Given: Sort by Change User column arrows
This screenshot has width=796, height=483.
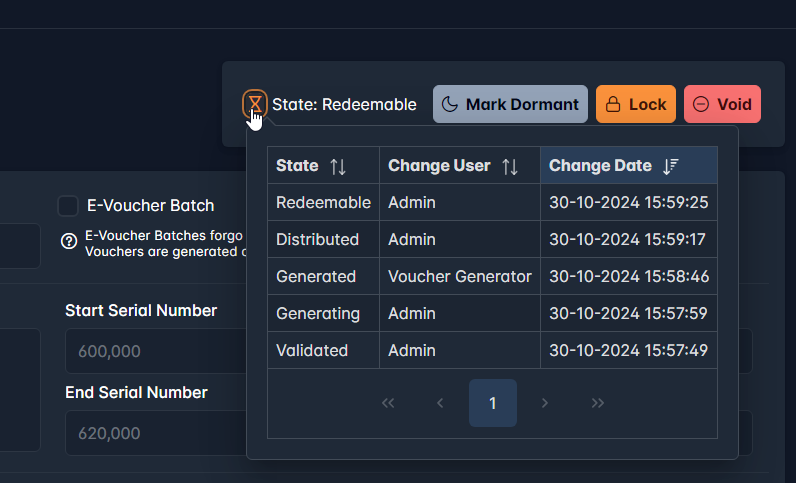Looking at the screenshot, I should tap(510, 166).
